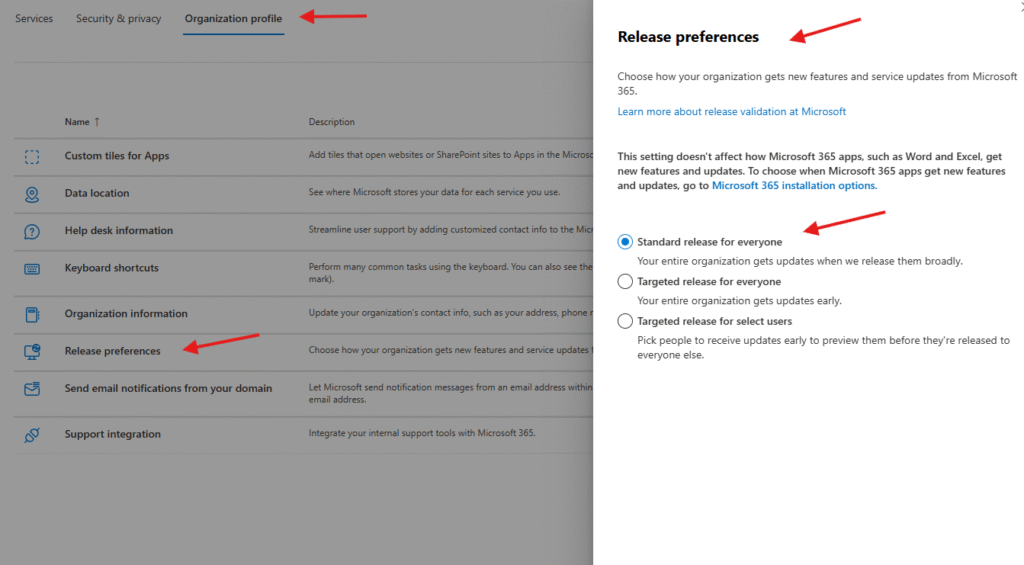Click the Release preferences icon
This screenshot has width=1024, height=565.
pos(32,352)
